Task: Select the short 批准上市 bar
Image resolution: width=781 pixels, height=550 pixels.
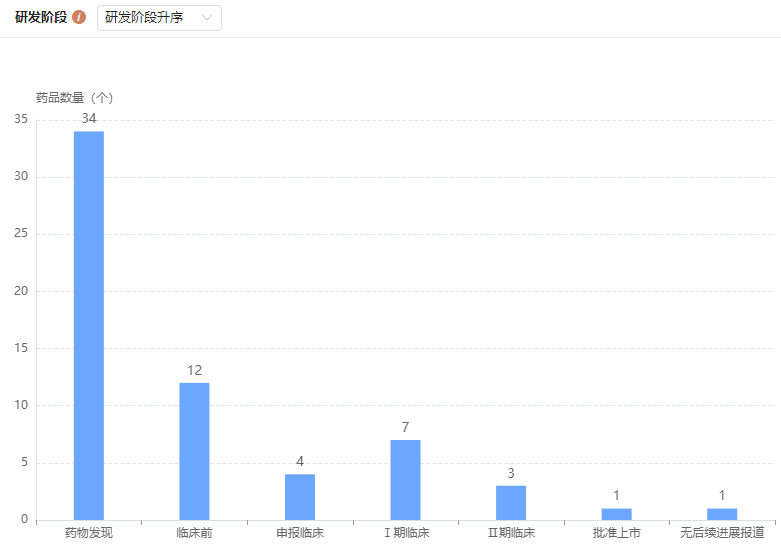Action: [x=616, y=514]
